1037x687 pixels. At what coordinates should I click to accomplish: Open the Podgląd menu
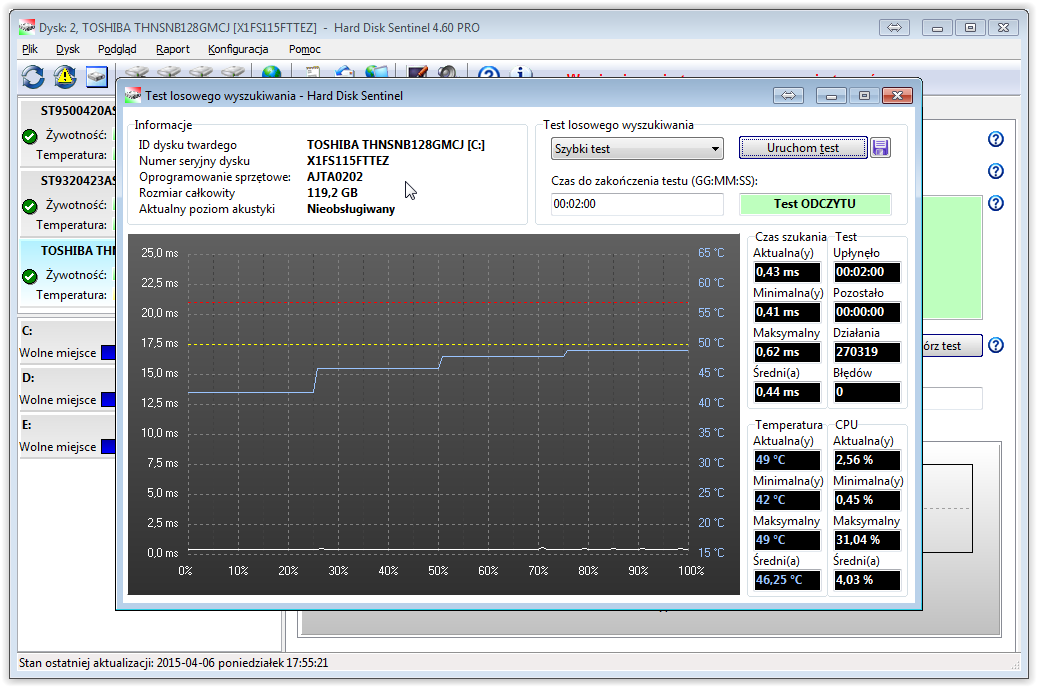117,49
